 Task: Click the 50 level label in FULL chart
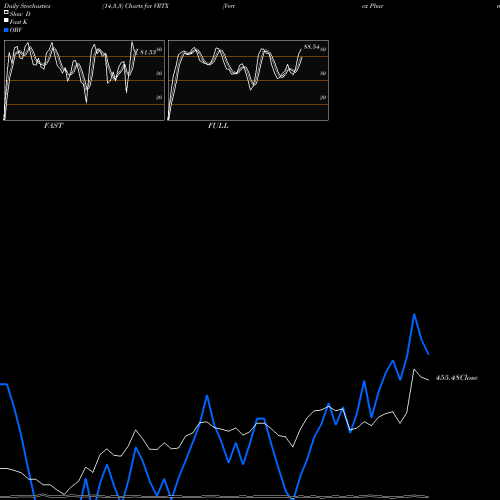tap(323, 73)
